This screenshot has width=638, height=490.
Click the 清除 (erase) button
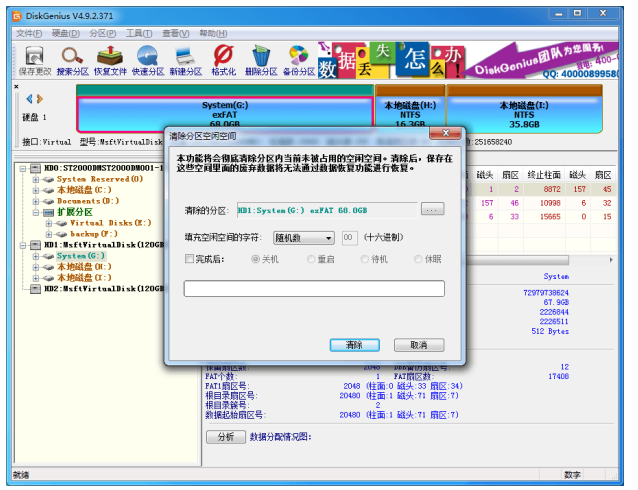[355, 345]
